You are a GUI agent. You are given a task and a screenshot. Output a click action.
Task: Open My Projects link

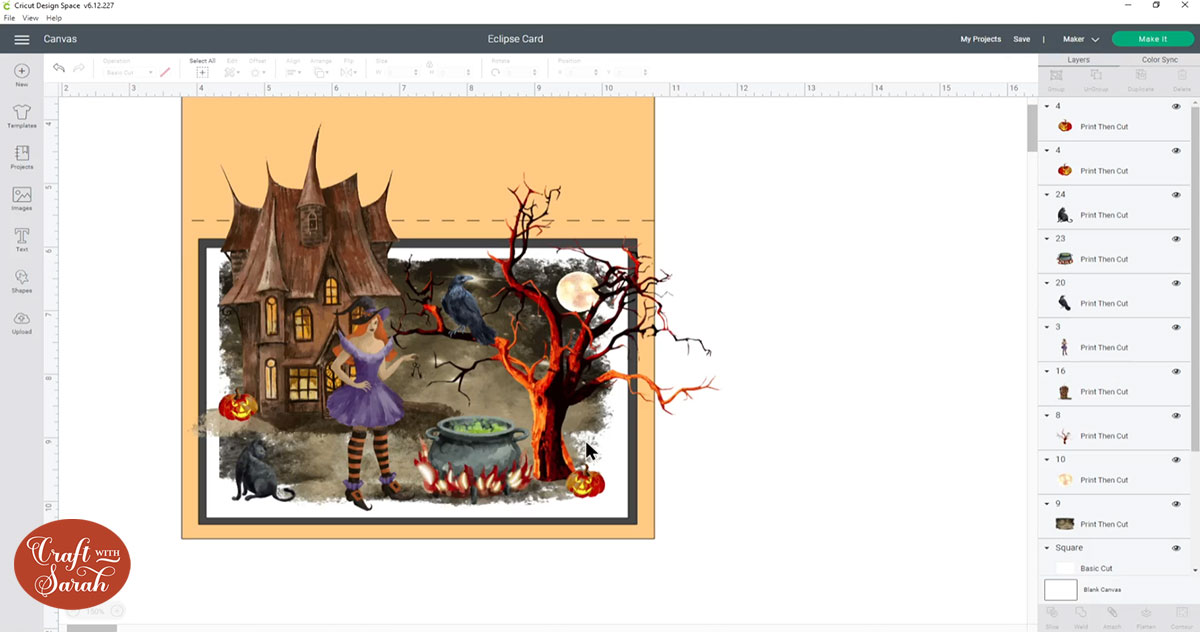pos(980,39)
